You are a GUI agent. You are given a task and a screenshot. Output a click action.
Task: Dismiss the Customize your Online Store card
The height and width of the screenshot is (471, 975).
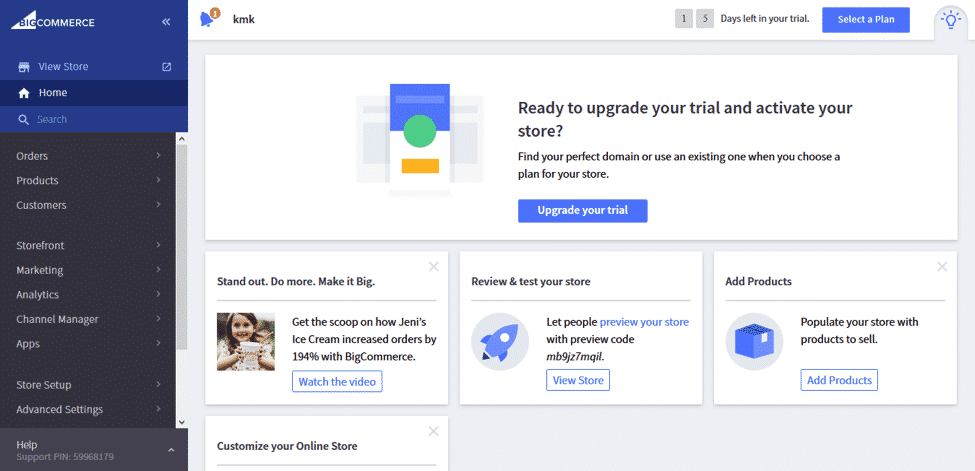433,431
